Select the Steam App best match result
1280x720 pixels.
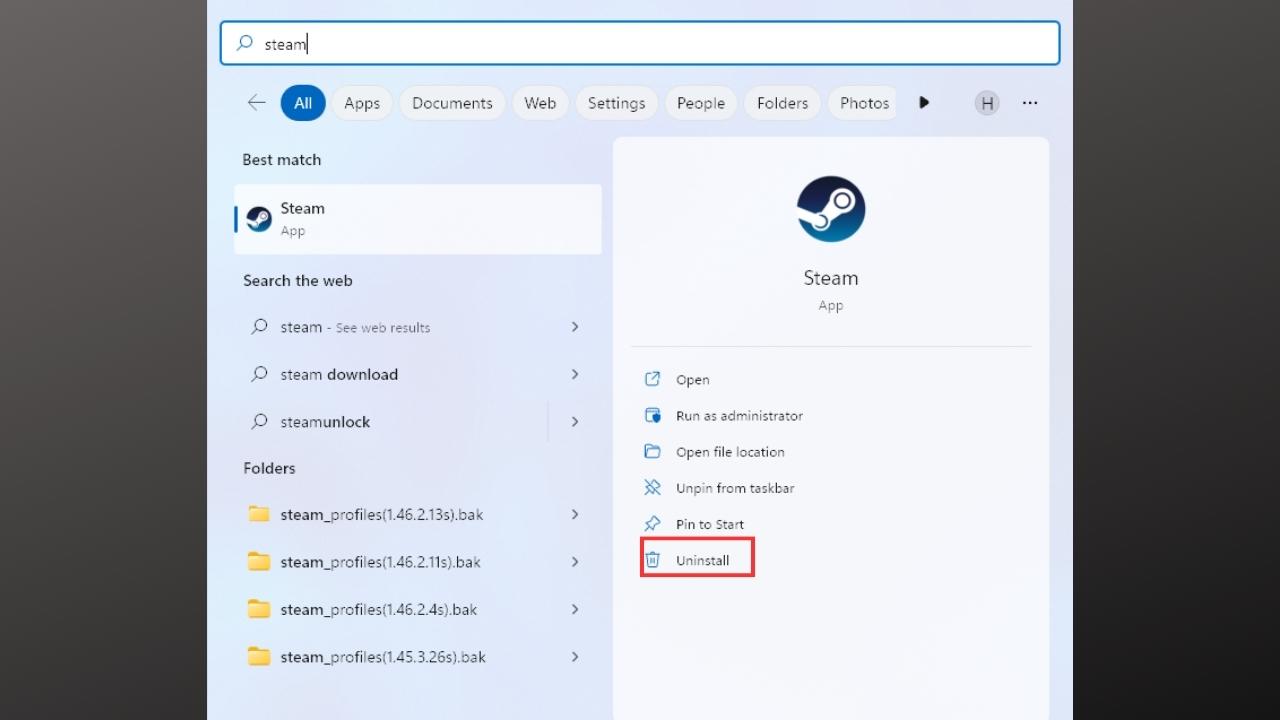point(418,219)
